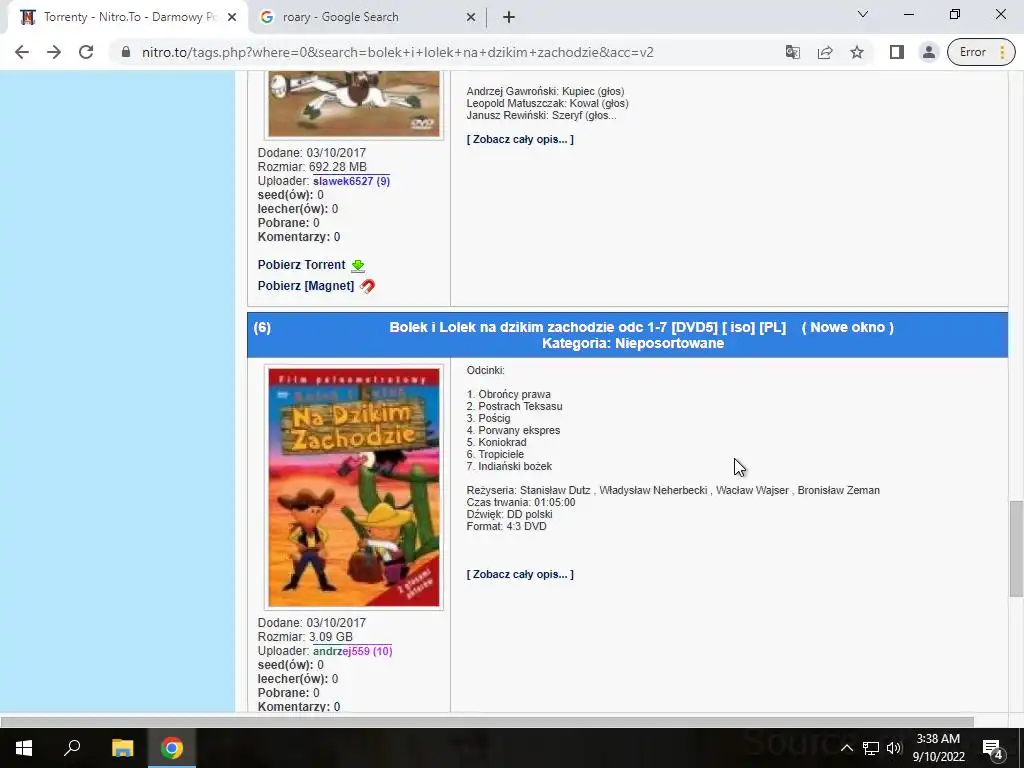Click the address bar URL
The width and height of the screenshot is (1024, 768).
pos(397,52)
